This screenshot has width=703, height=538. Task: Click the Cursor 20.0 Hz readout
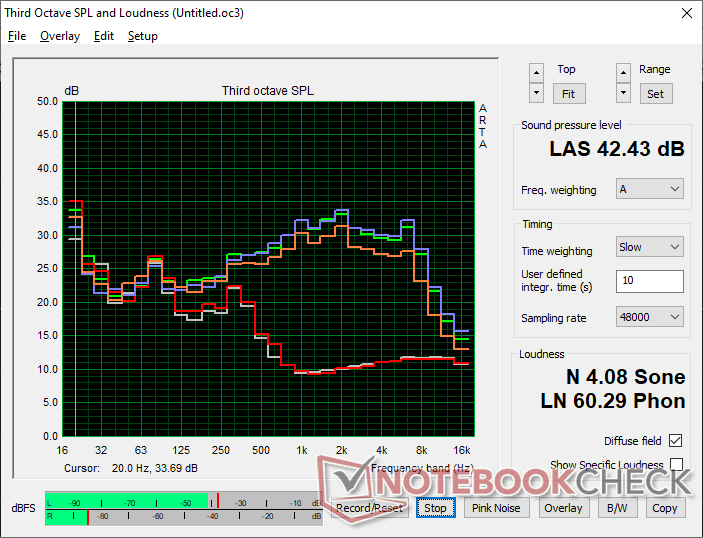pos(131,468)
